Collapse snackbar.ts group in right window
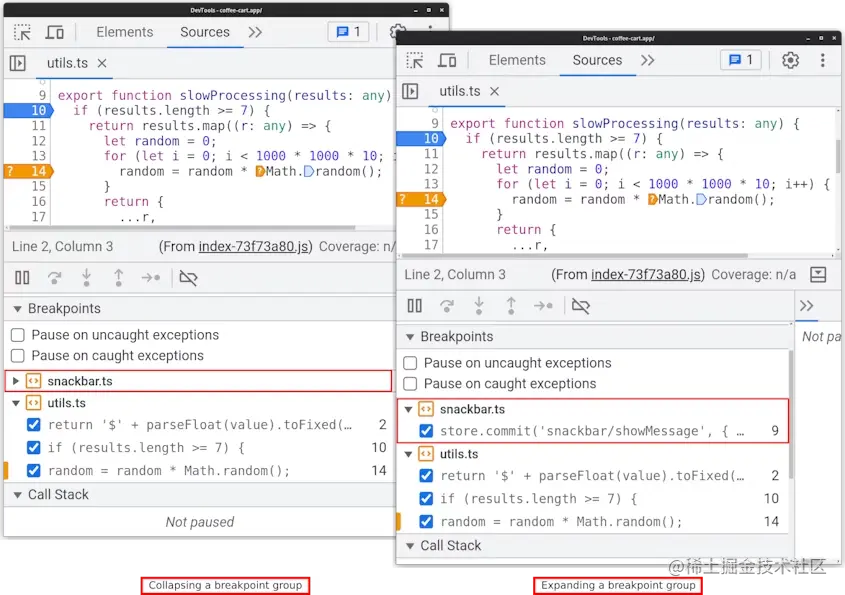The height and width of the screenshot is (595, 845). [408, 410]
